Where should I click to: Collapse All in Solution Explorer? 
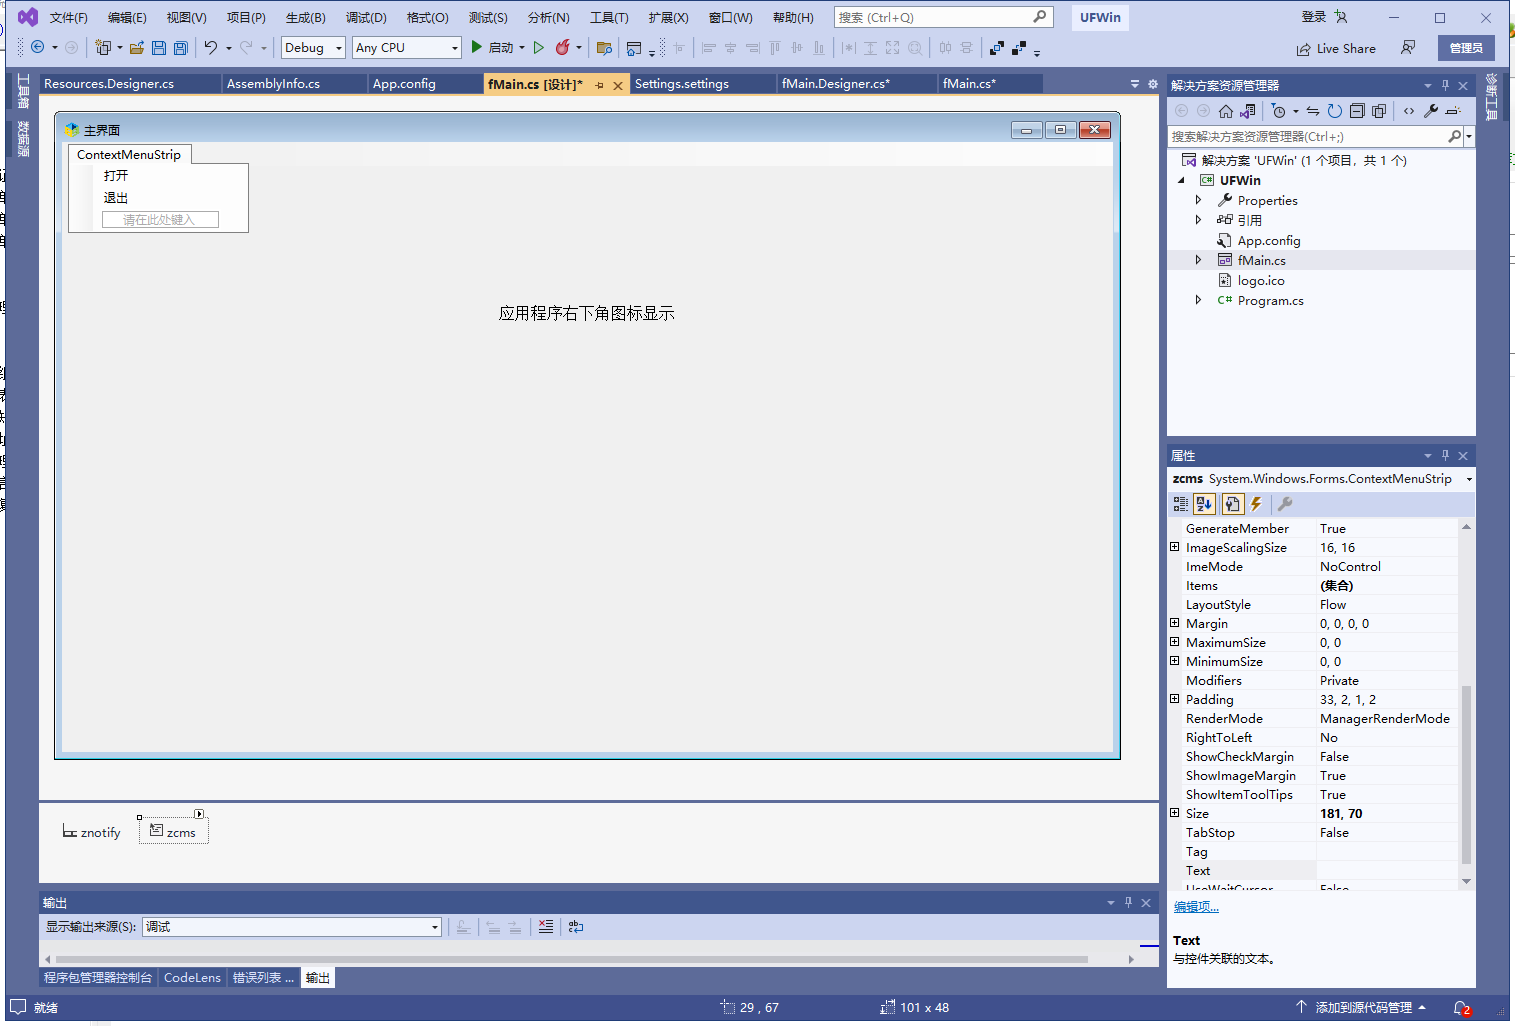click(x=1357, y=111)
